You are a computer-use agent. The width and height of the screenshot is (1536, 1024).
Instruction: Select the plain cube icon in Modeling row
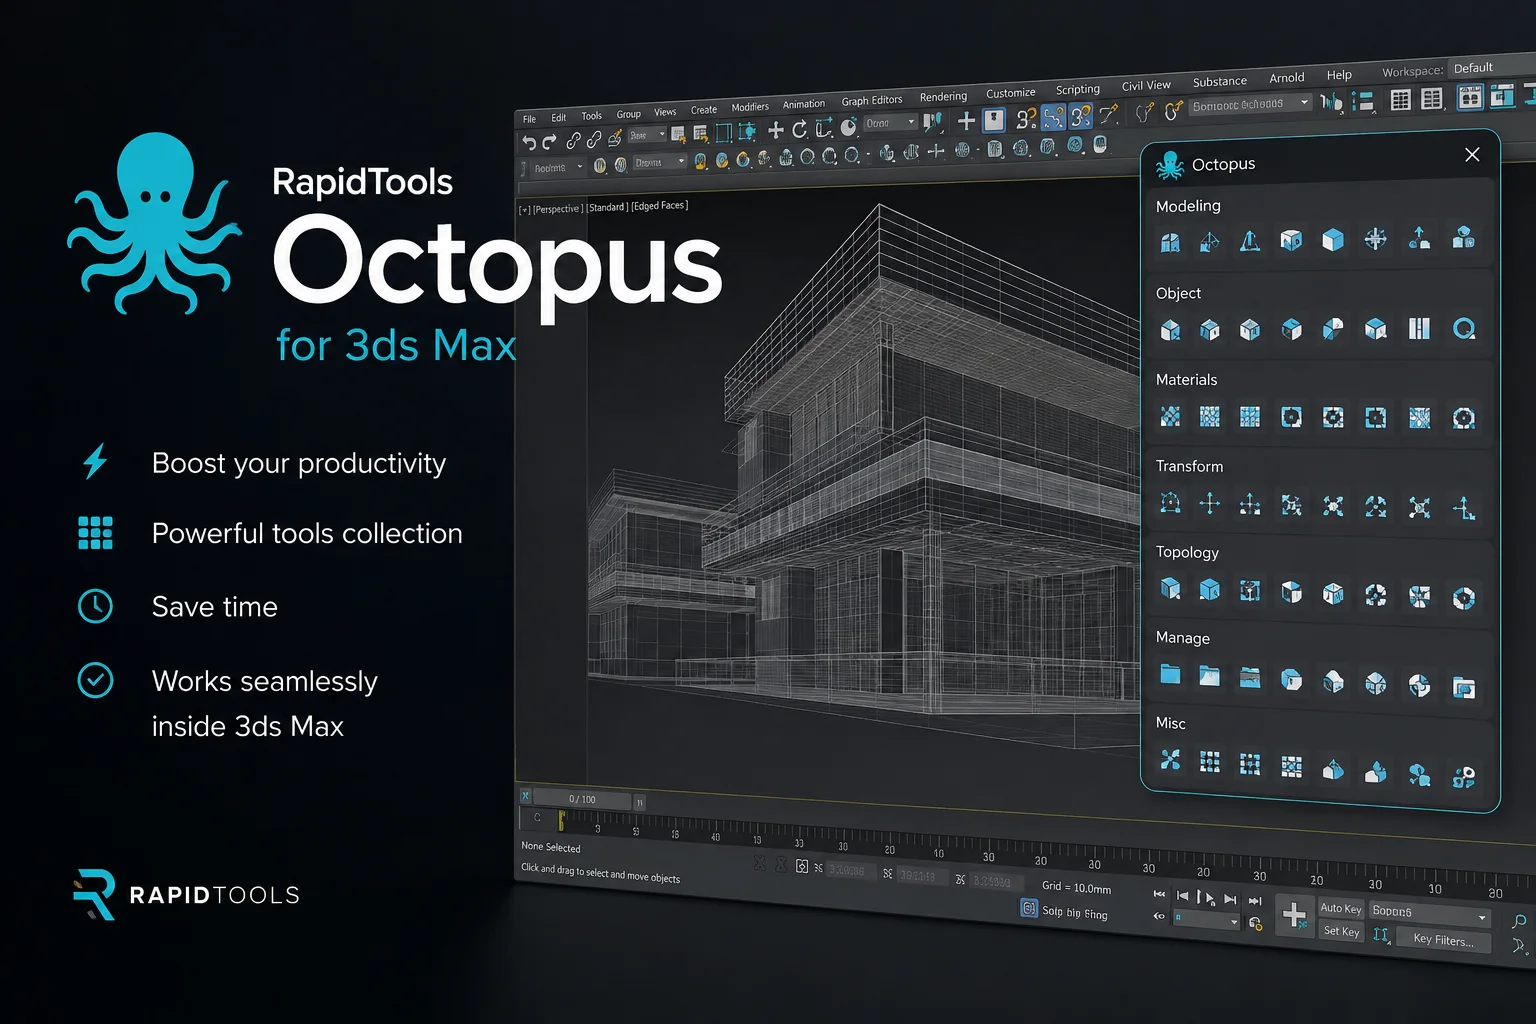pos(1333,240)
